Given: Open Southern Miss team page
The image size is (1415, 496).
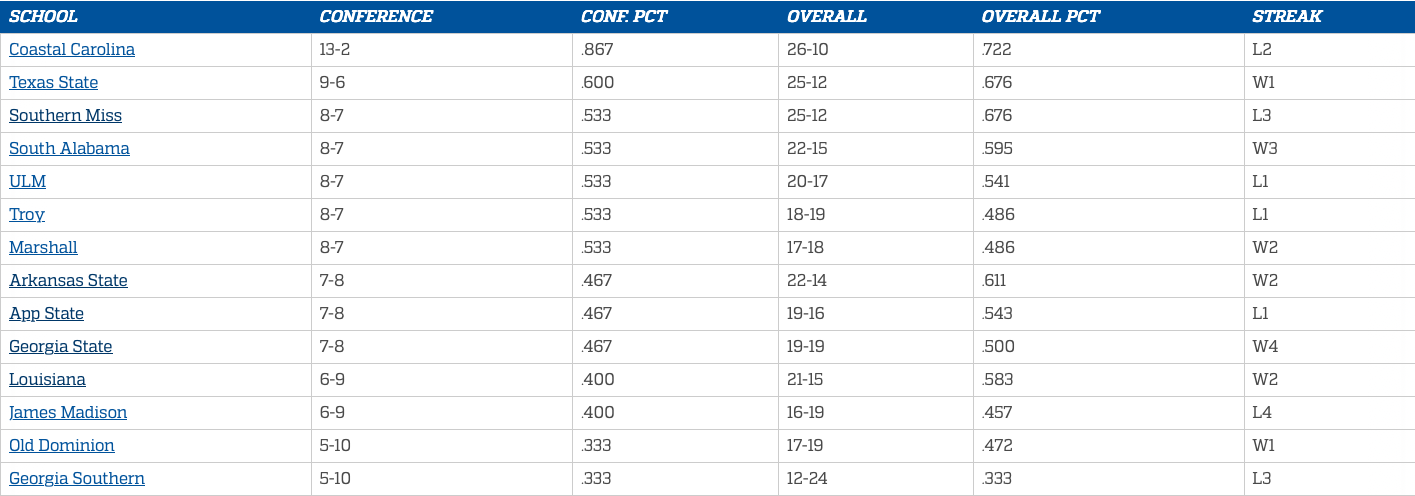Looking at the screenshot, I should [65, 116].
